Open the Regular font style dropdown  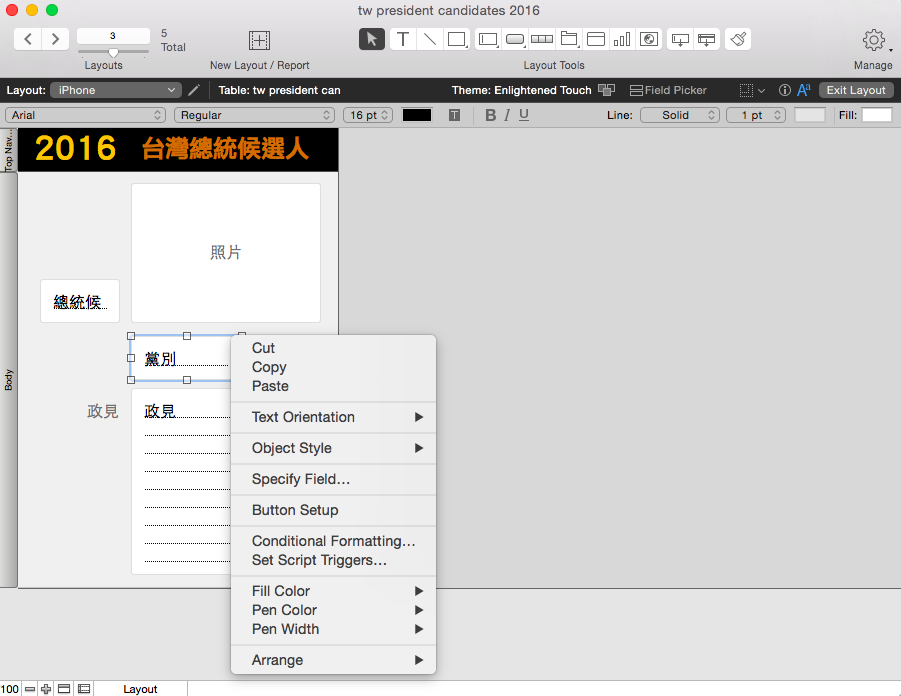254,115
